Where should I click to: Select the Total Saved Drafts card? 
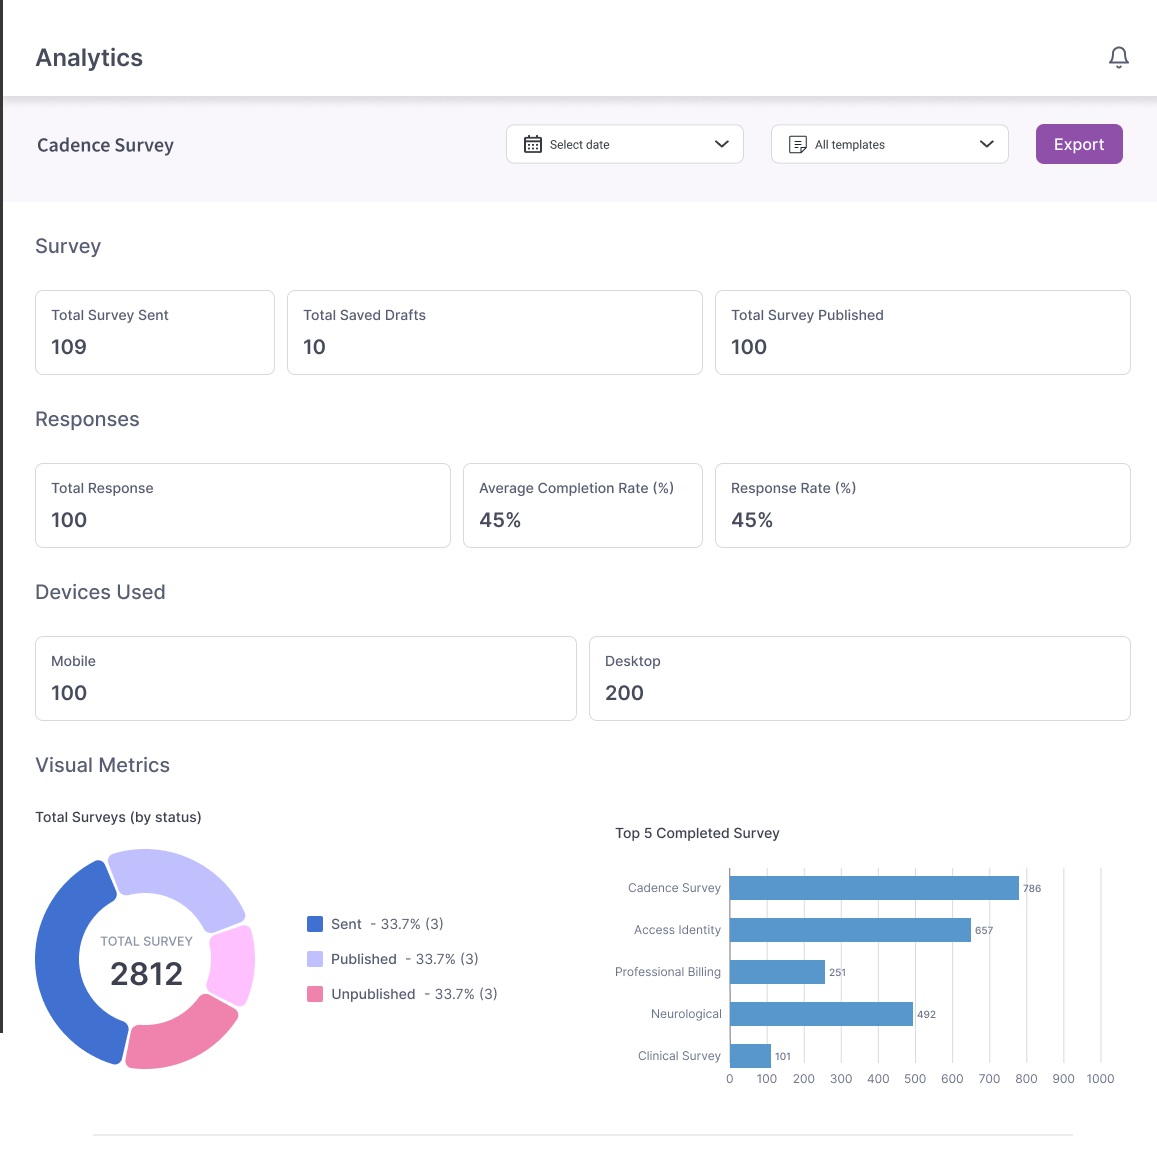tap(494, 332)
